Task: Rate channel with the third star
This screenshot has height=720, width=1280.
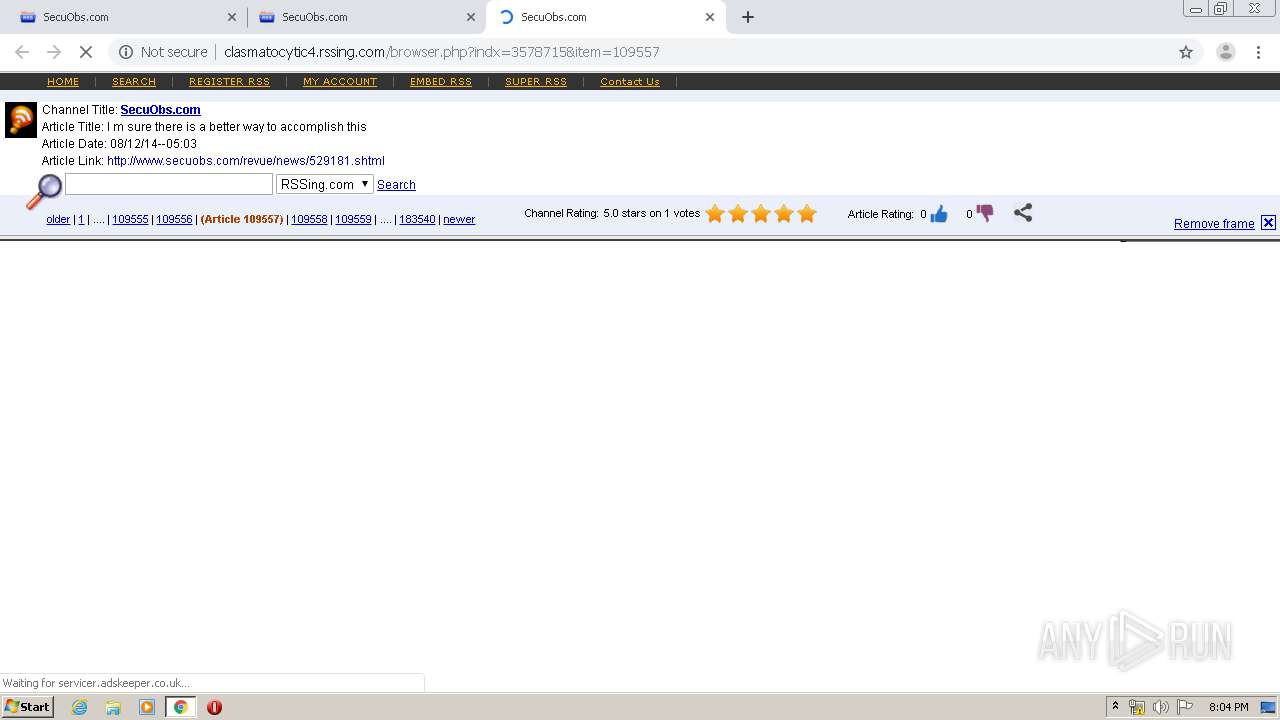Action: point(761,213)
